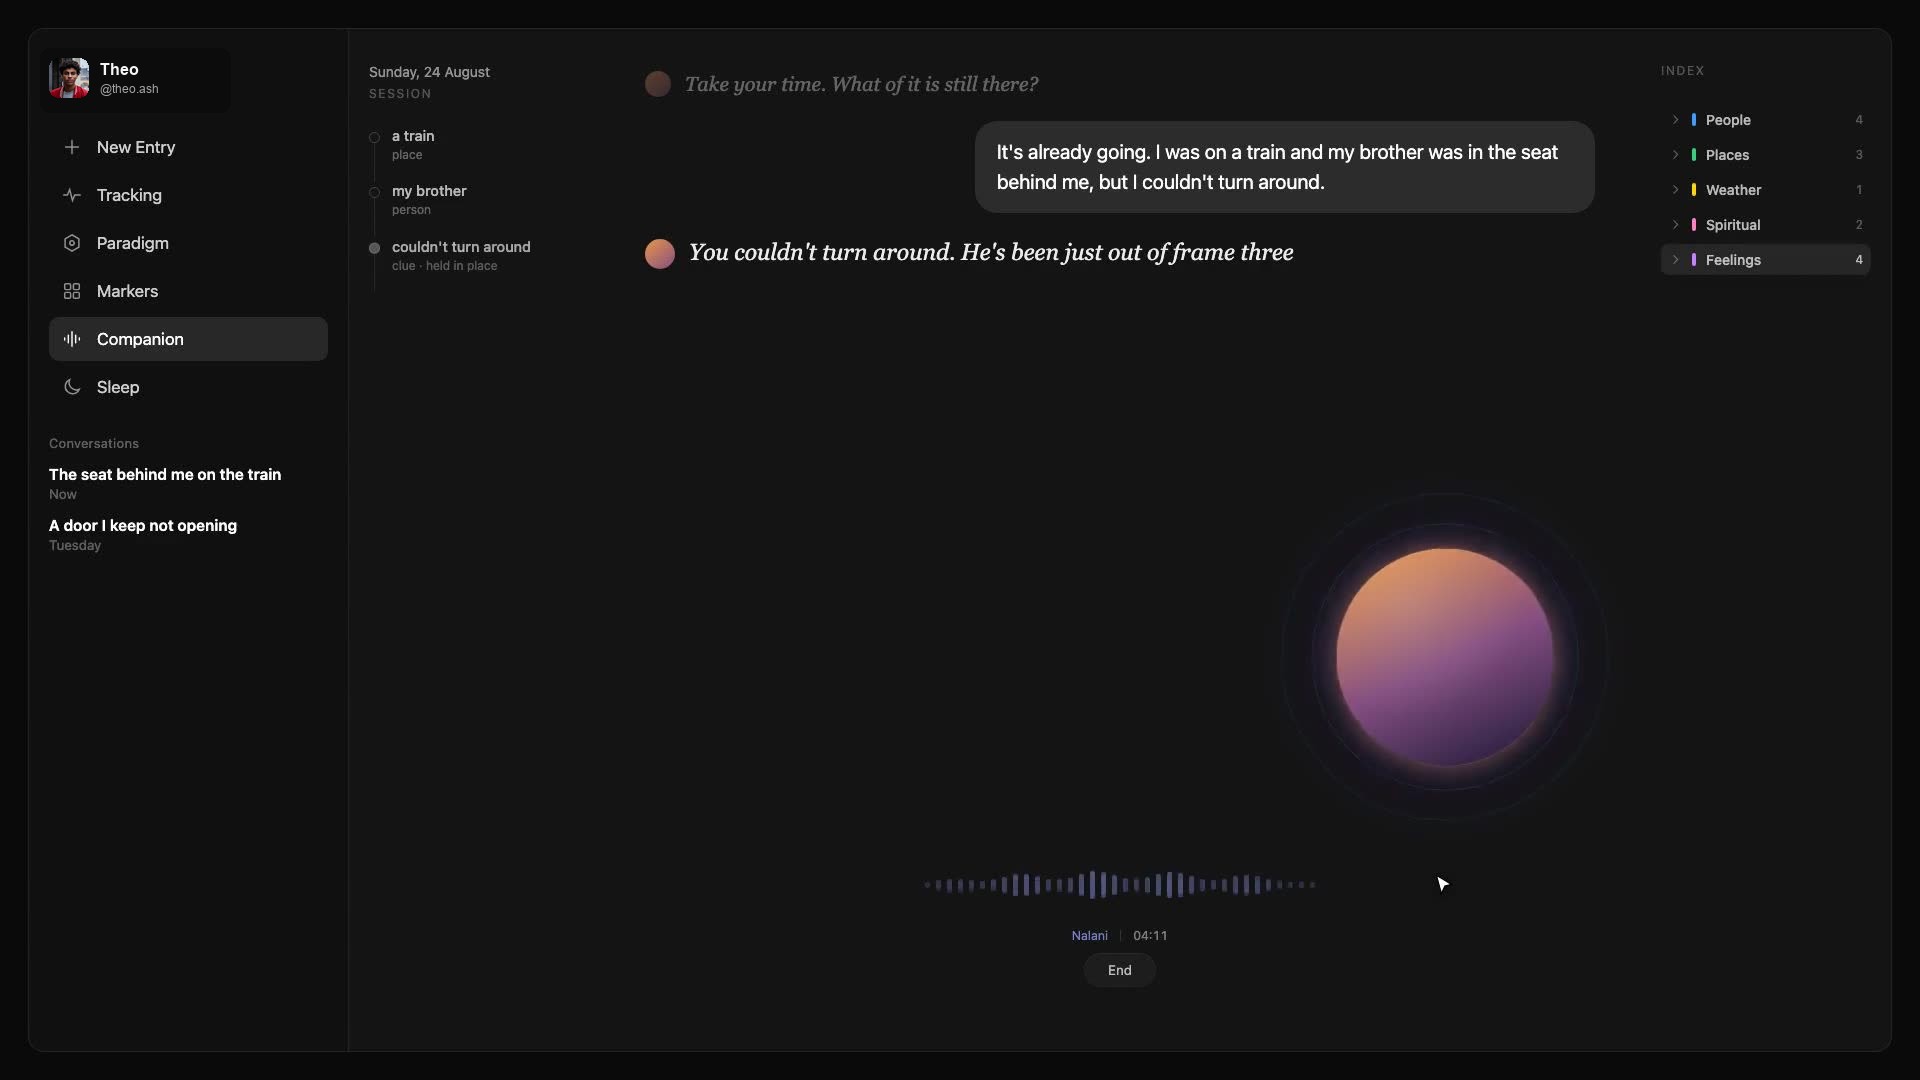Open 'The seat behind me on the train' conversation
The width and height of the screenshot is (1920, 1080).
pyautogui.click(x=165, y=483)
